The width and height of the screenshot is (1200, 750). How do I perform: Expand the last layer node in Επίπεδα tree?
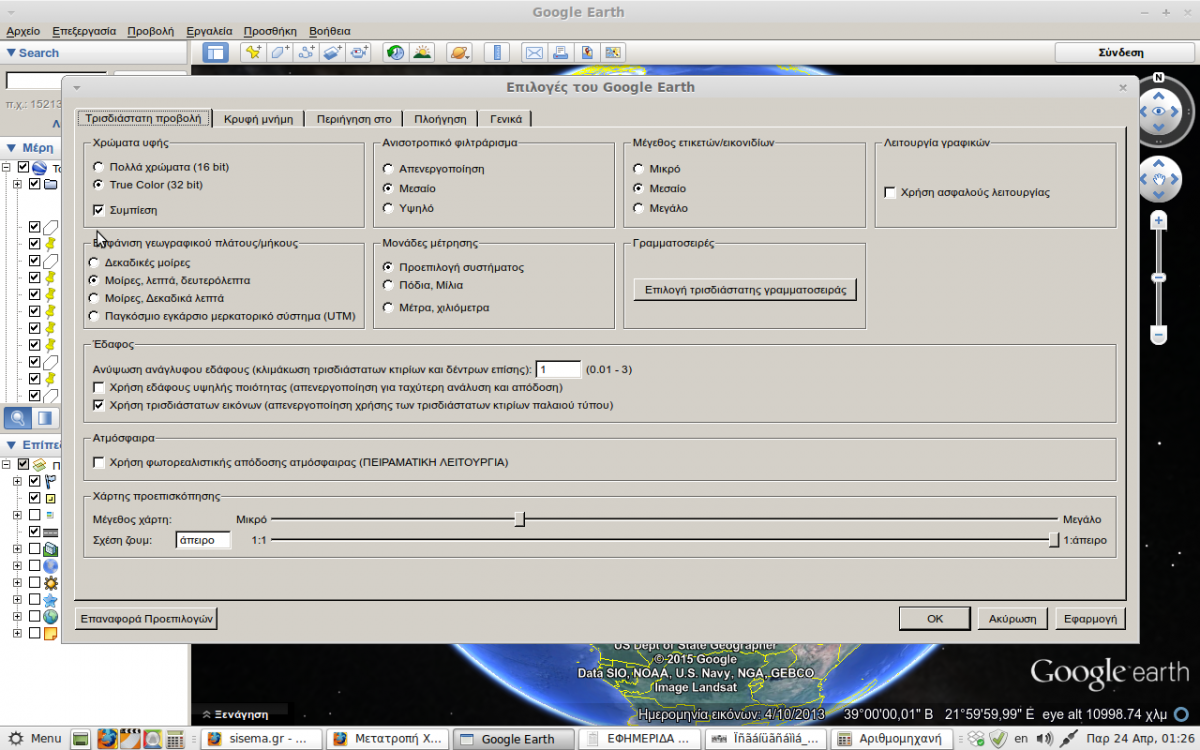[x=17, y=633]
